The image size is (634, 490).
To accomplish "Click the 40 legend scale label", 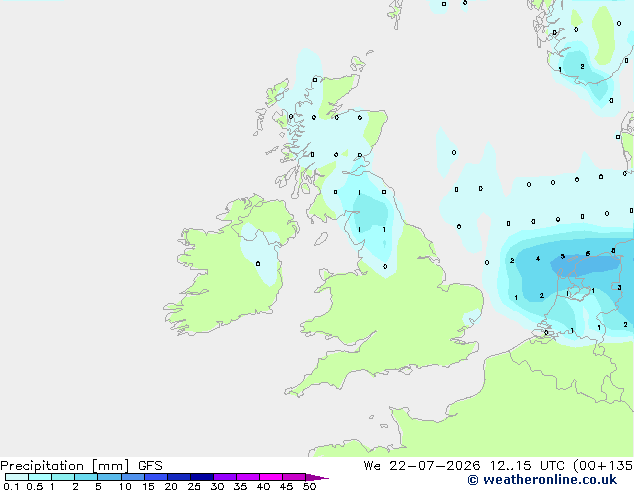I will [263, 486].
